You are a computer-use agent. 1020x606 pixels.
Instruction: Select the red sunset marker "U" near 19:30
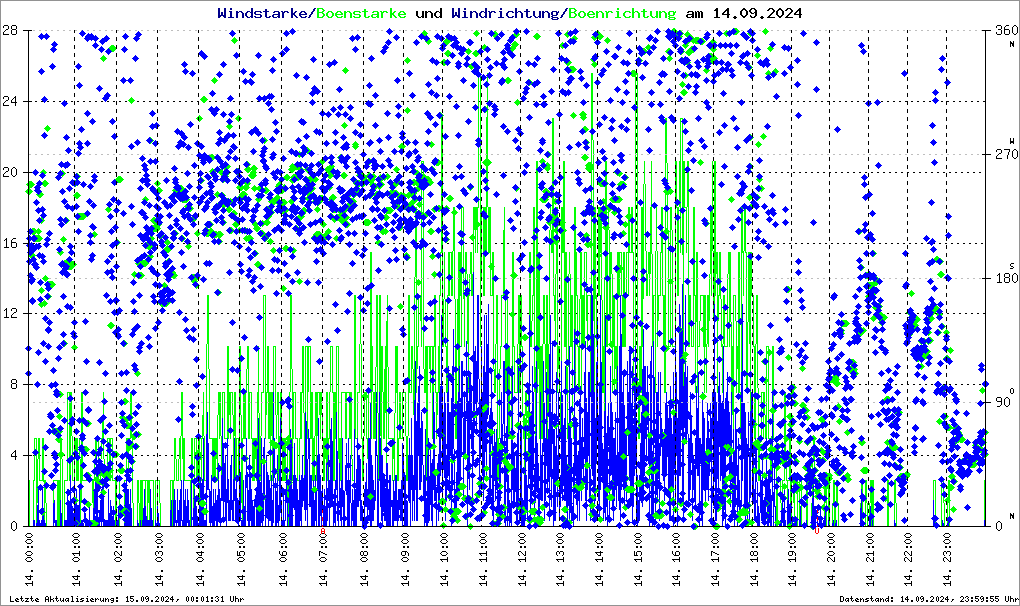(x=817, y=531)
